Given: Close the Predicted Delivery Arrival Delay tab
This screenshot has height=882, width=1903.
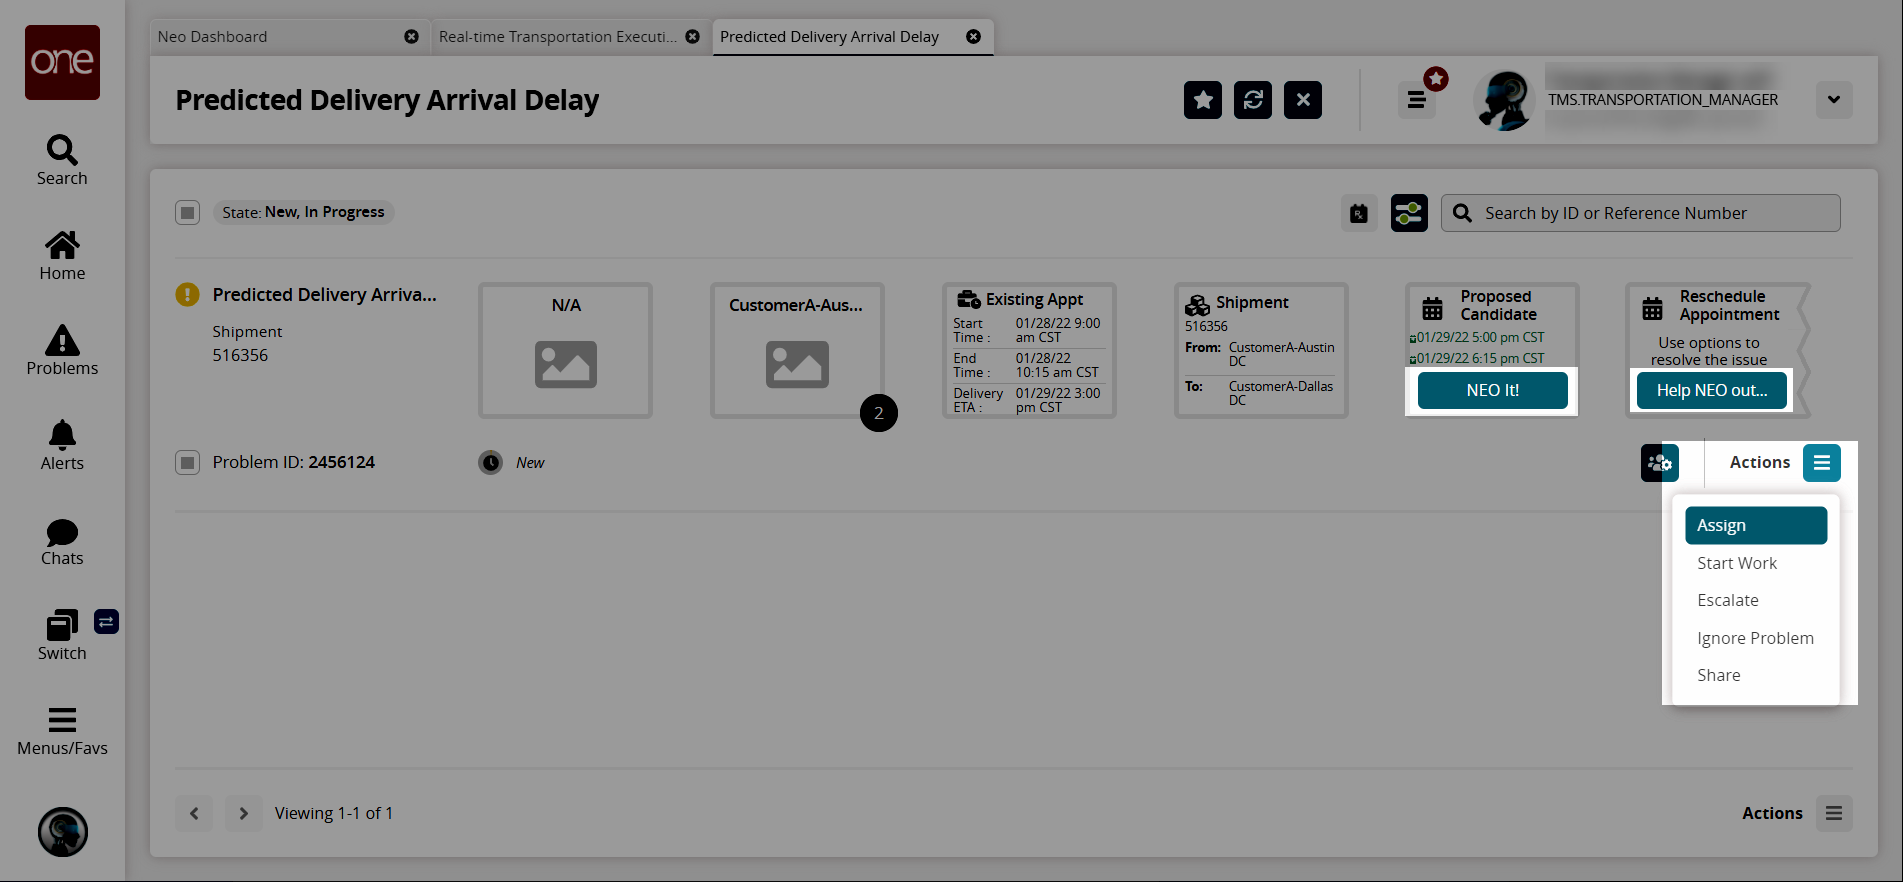Looking at the screenshot, I should [x=973, y=36].
